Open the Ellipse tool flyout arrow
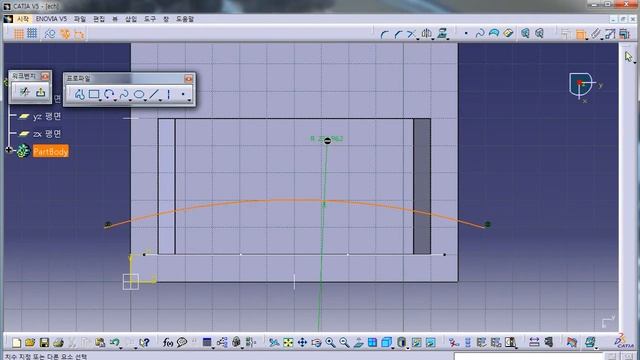This screenshot has height=360, width=640. (x=146, y=100)
